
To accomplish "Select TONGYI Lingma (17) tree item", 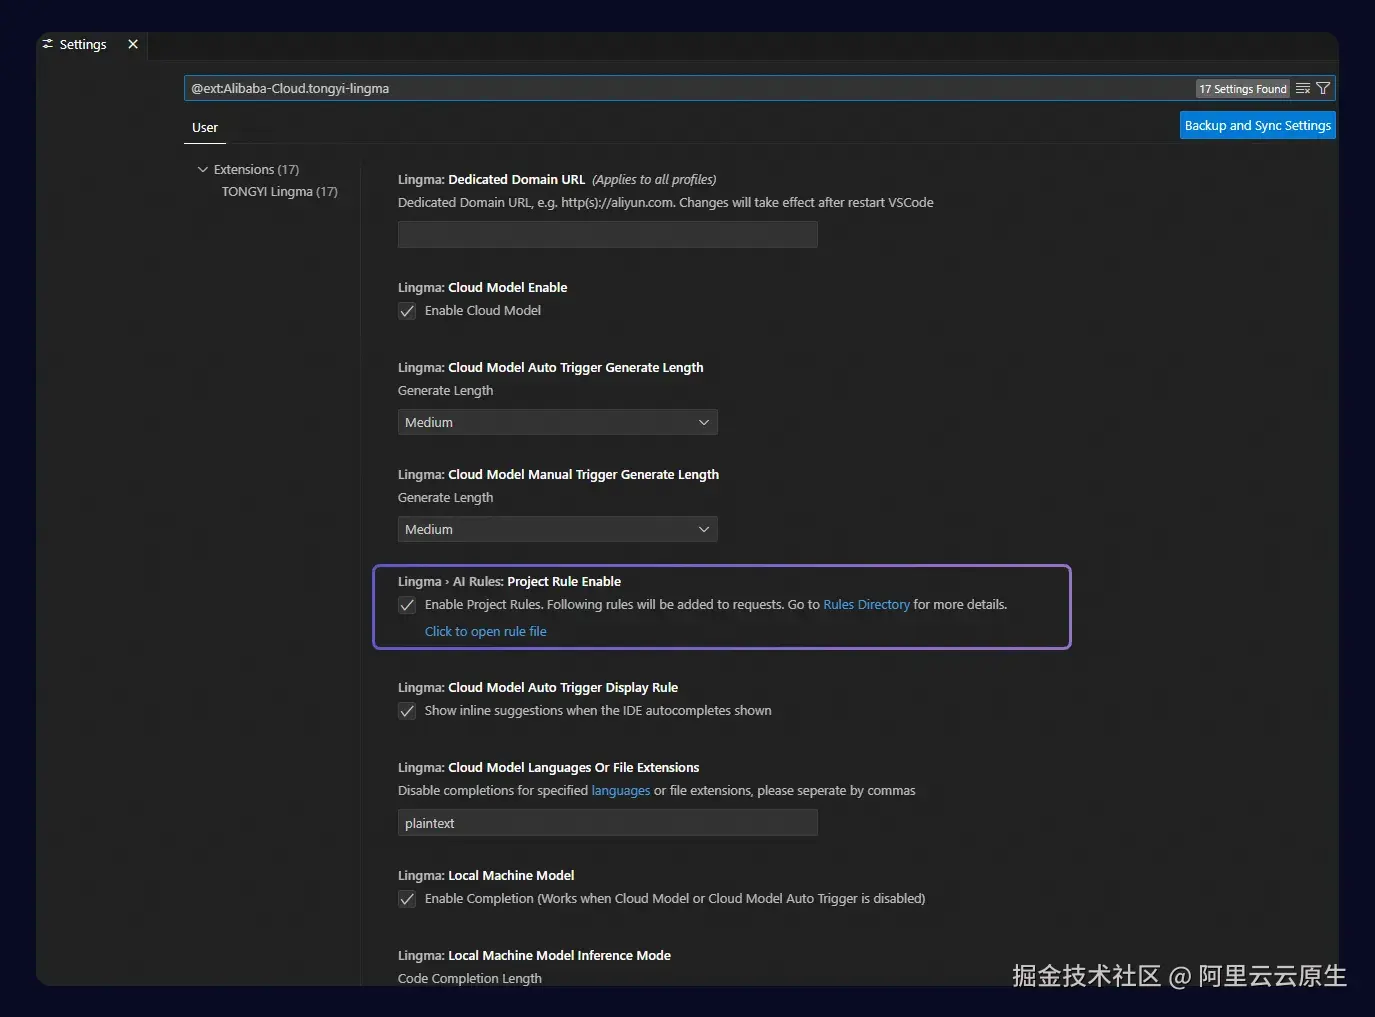I will [x=280, y=192].
